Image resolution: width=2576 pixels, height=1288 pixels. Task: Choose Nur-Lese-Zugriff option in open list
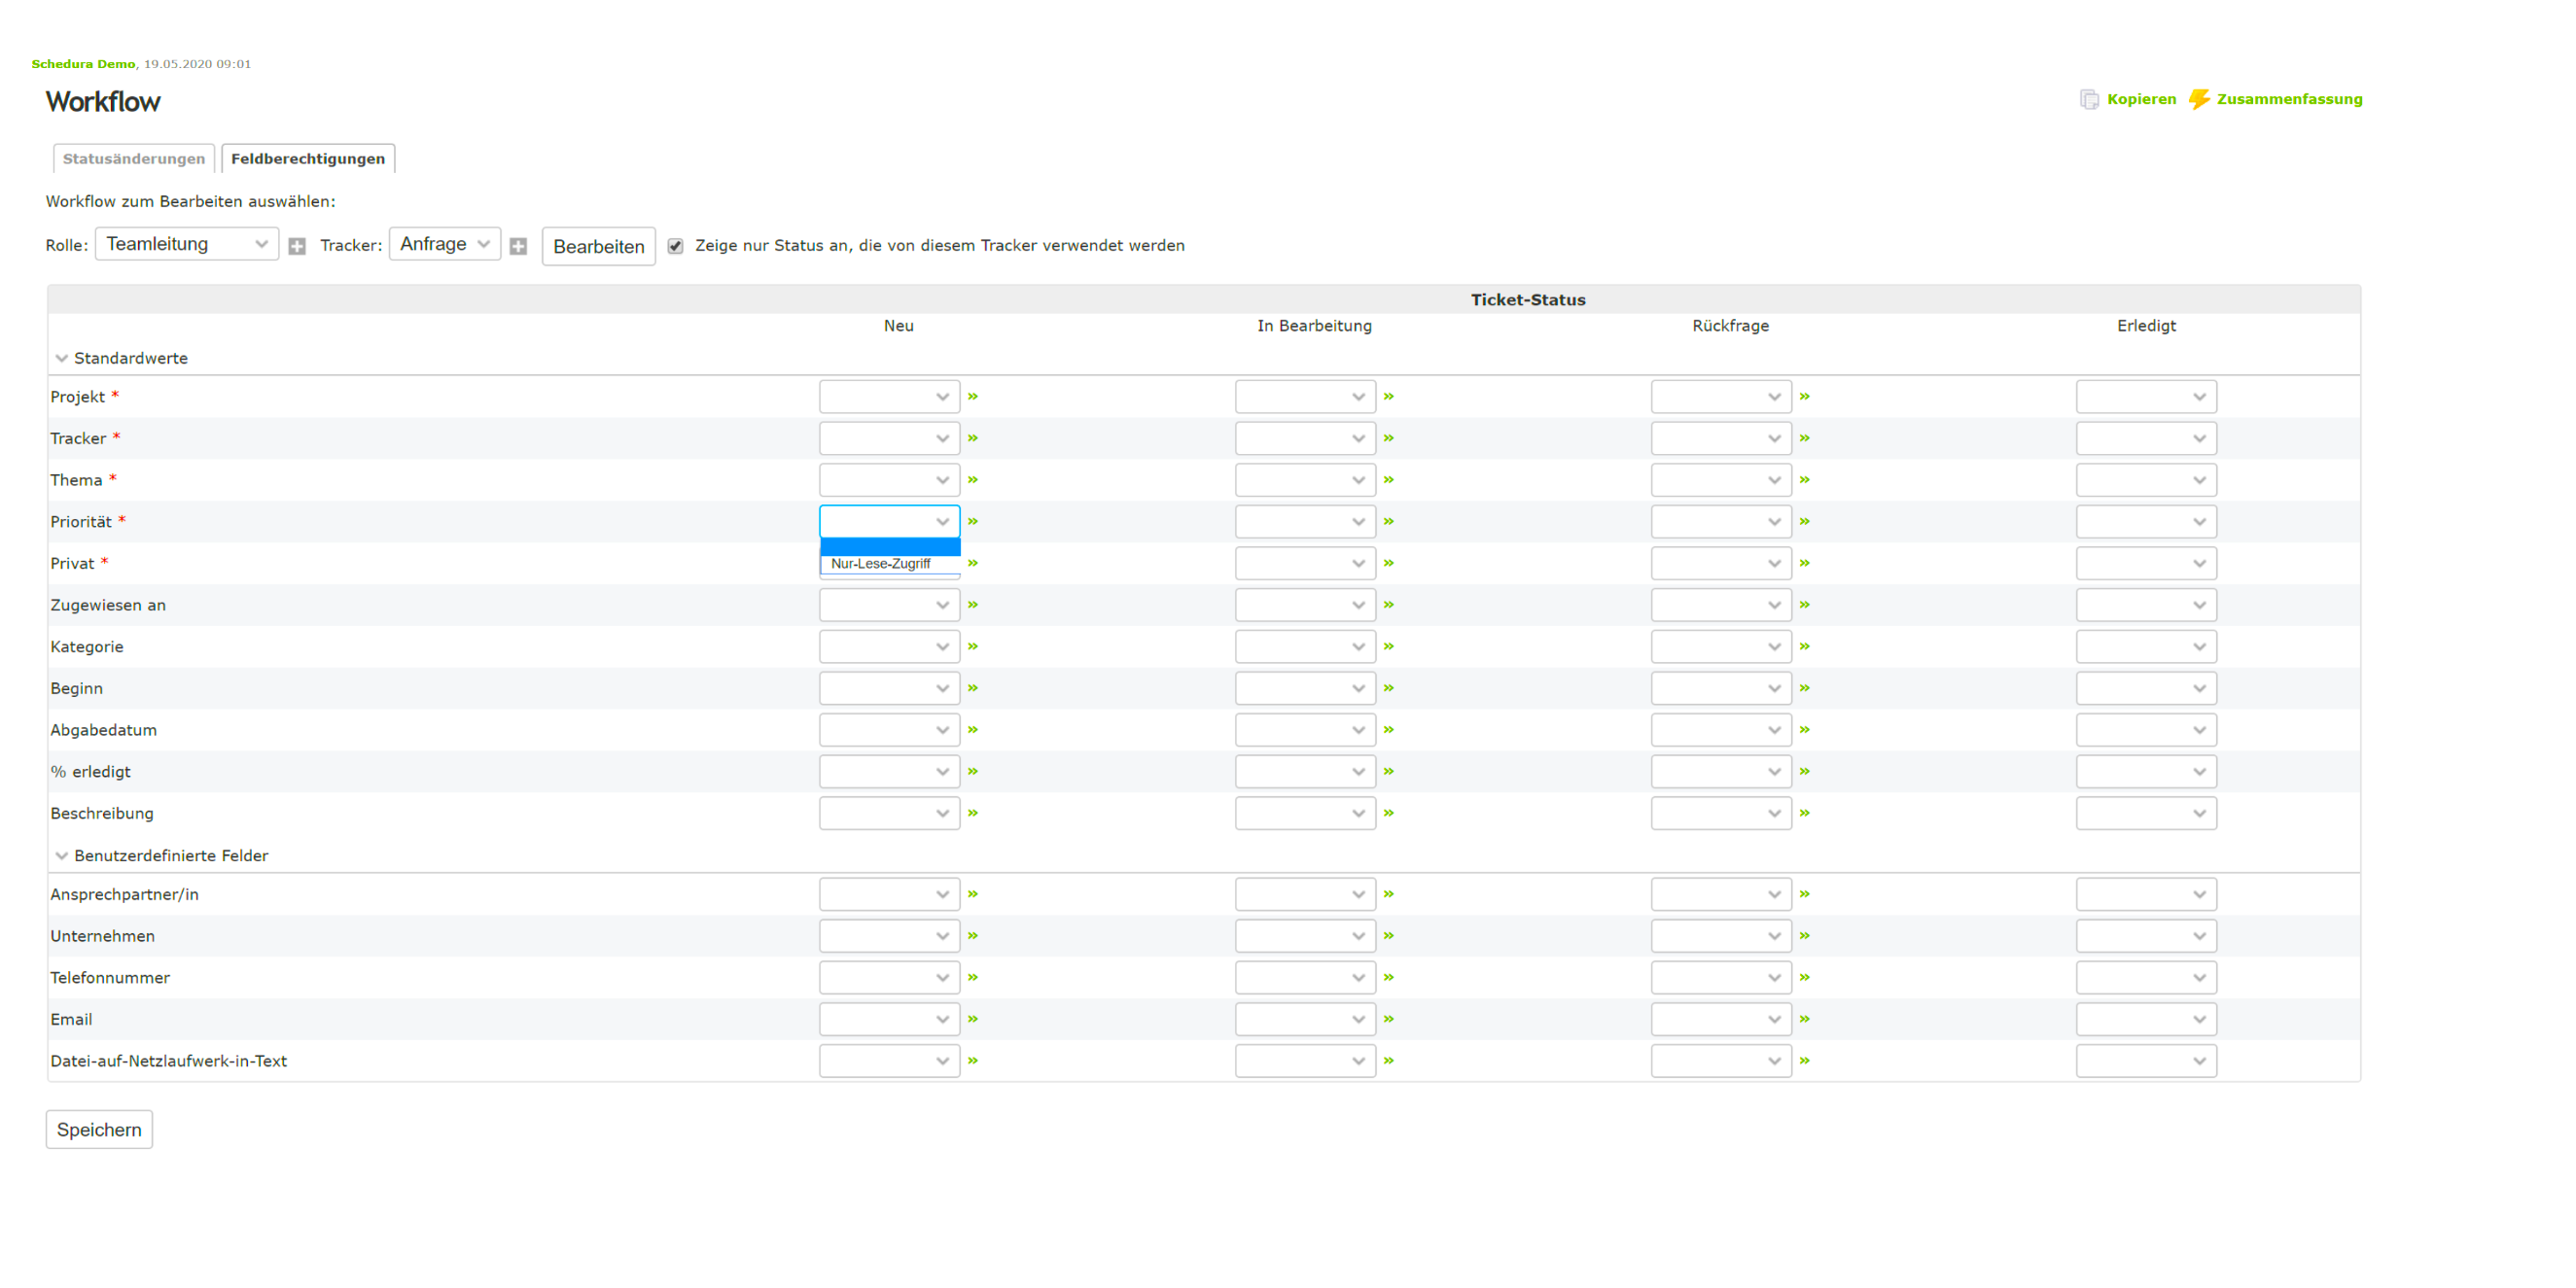(881, 564)
